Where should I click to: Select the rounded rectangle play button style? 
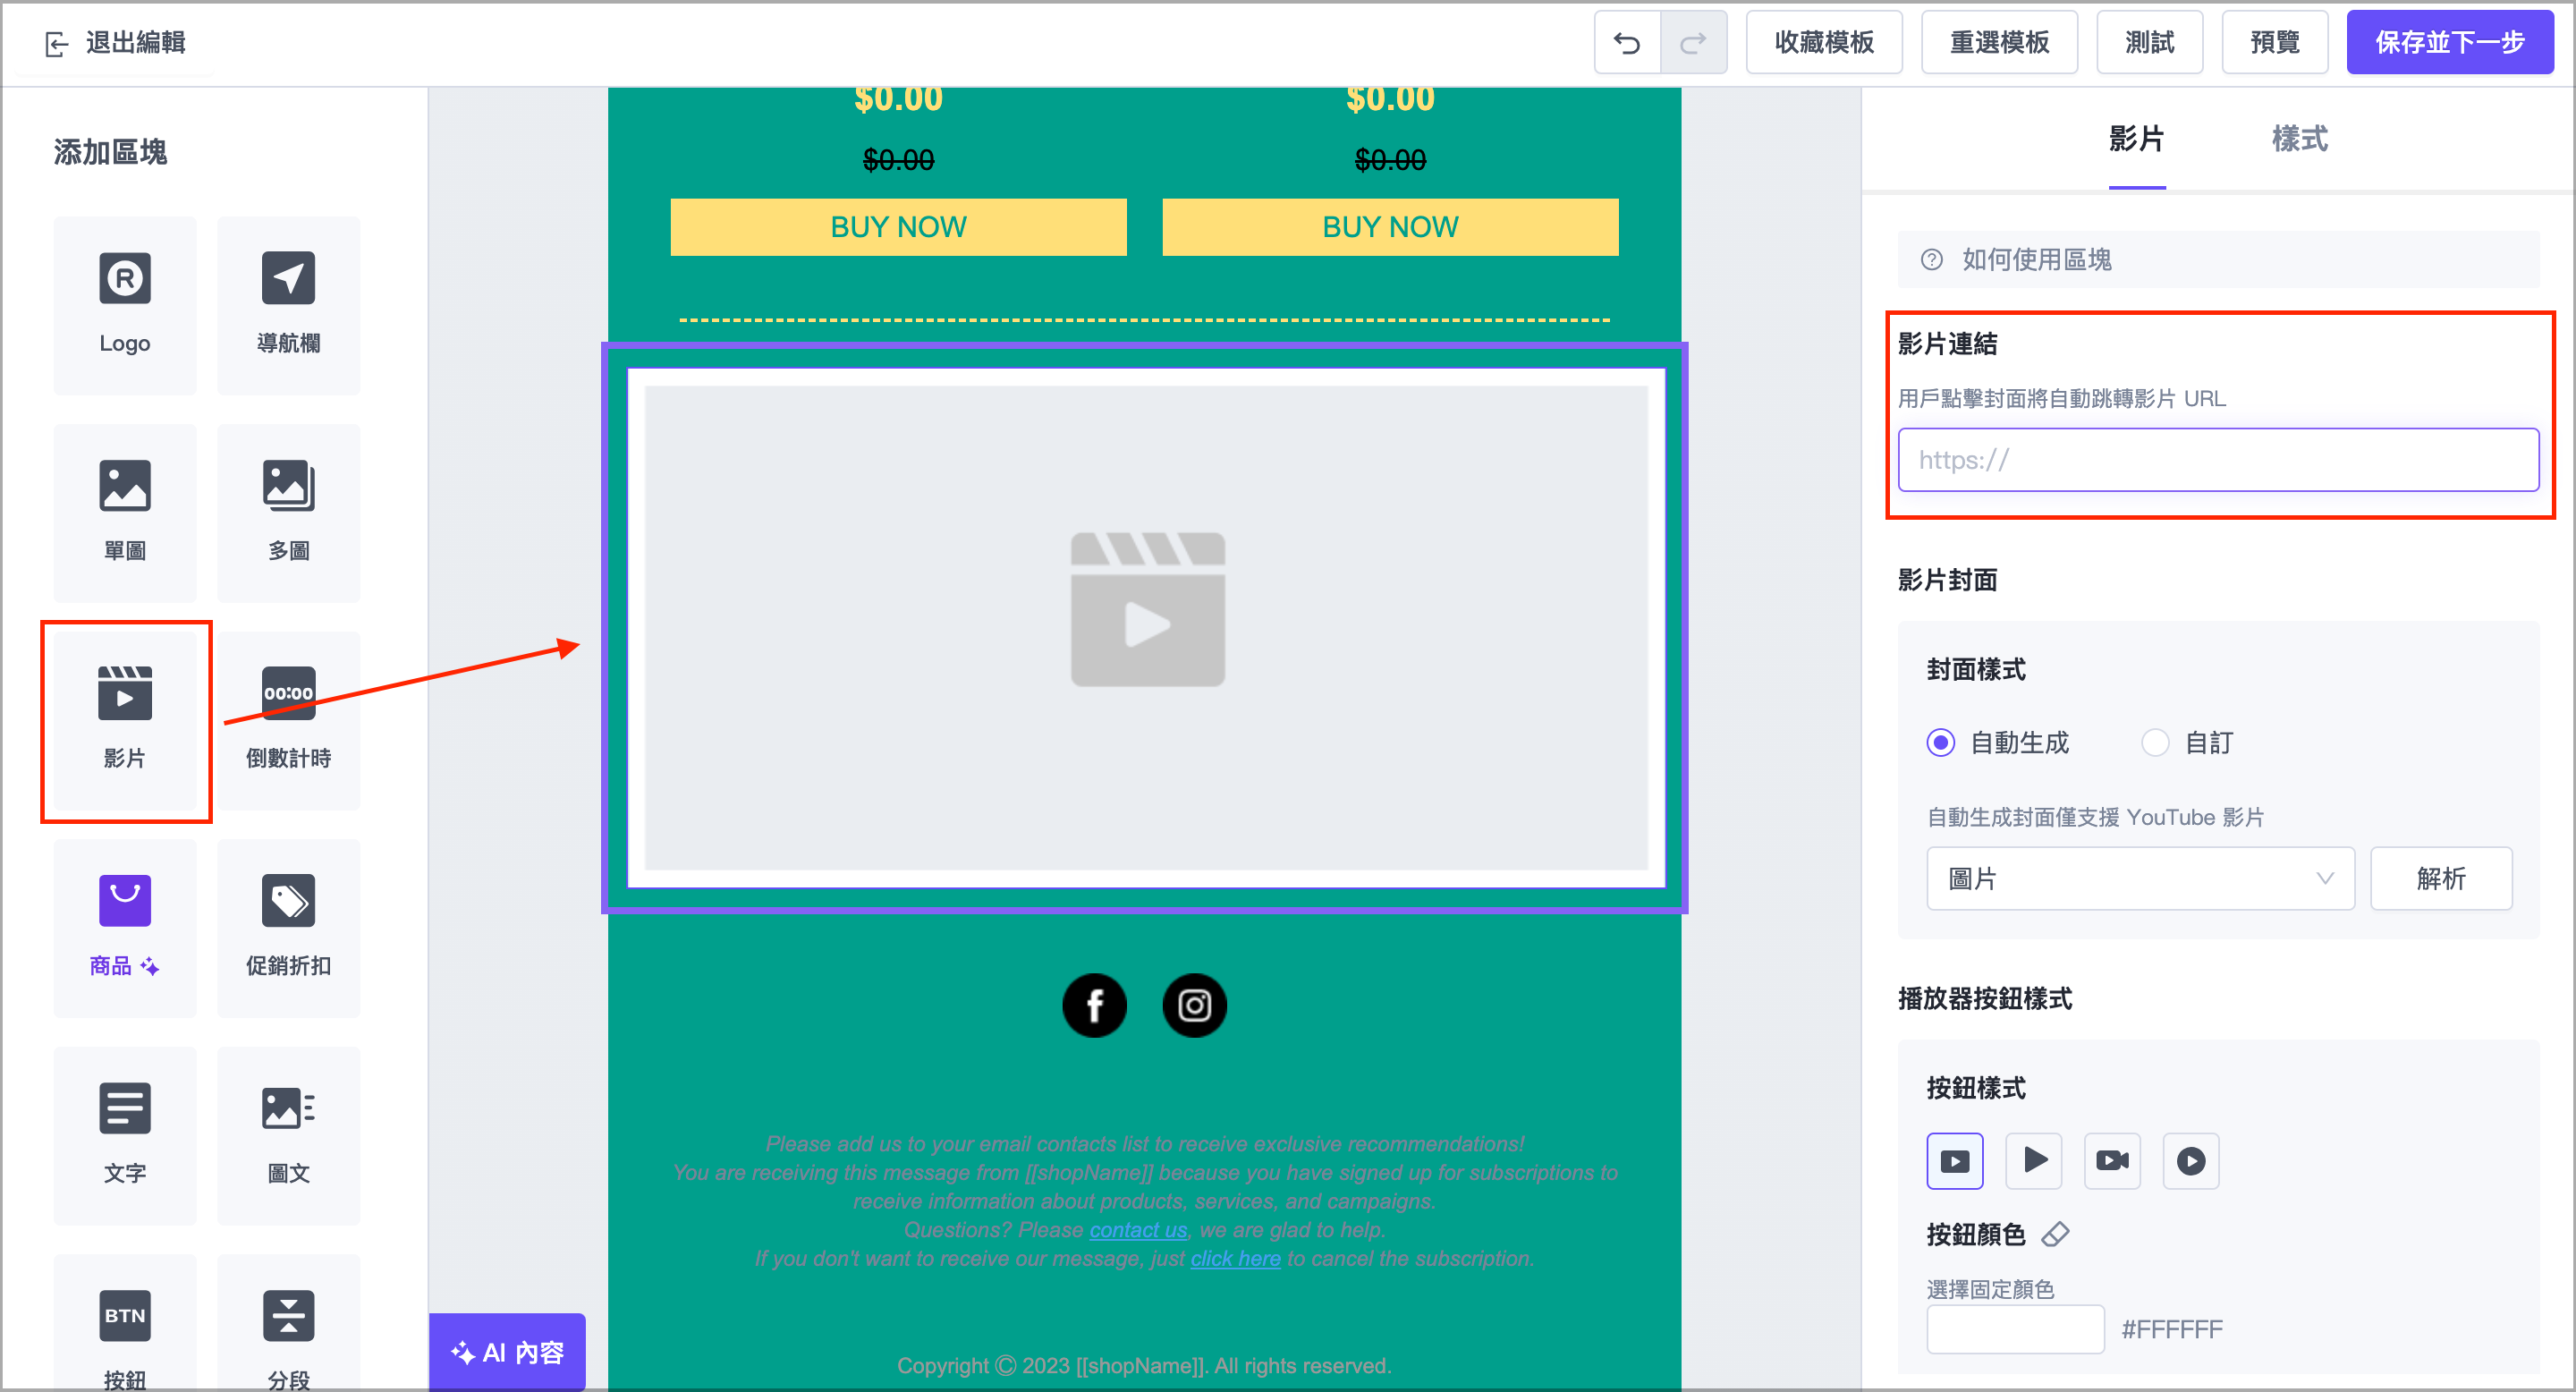pyautogui.click(x=1954, y=1161)
